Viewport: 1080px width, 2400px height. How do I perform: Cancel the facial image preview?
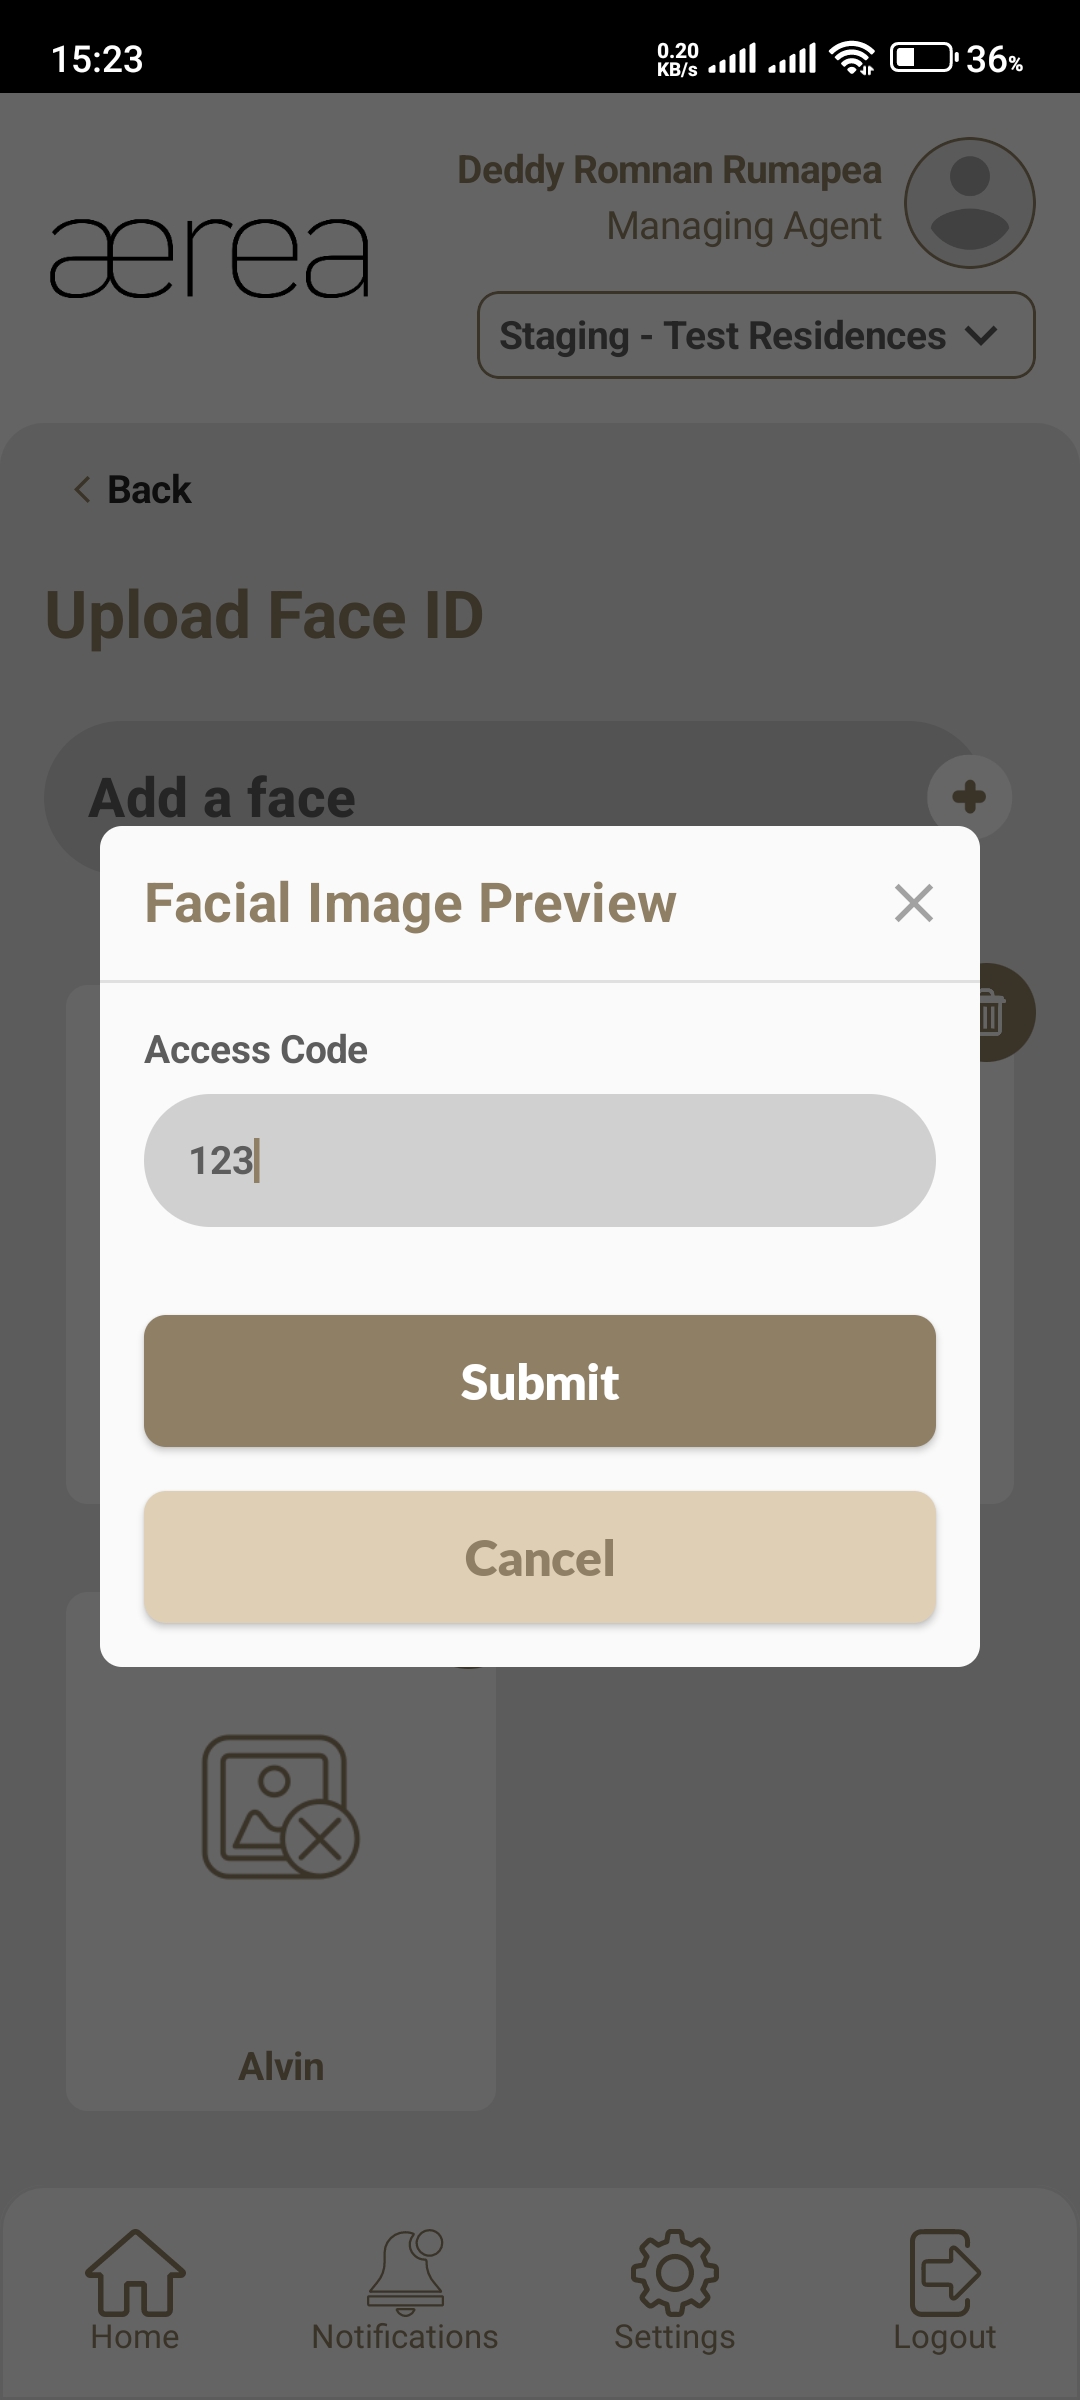(540, 1557)
